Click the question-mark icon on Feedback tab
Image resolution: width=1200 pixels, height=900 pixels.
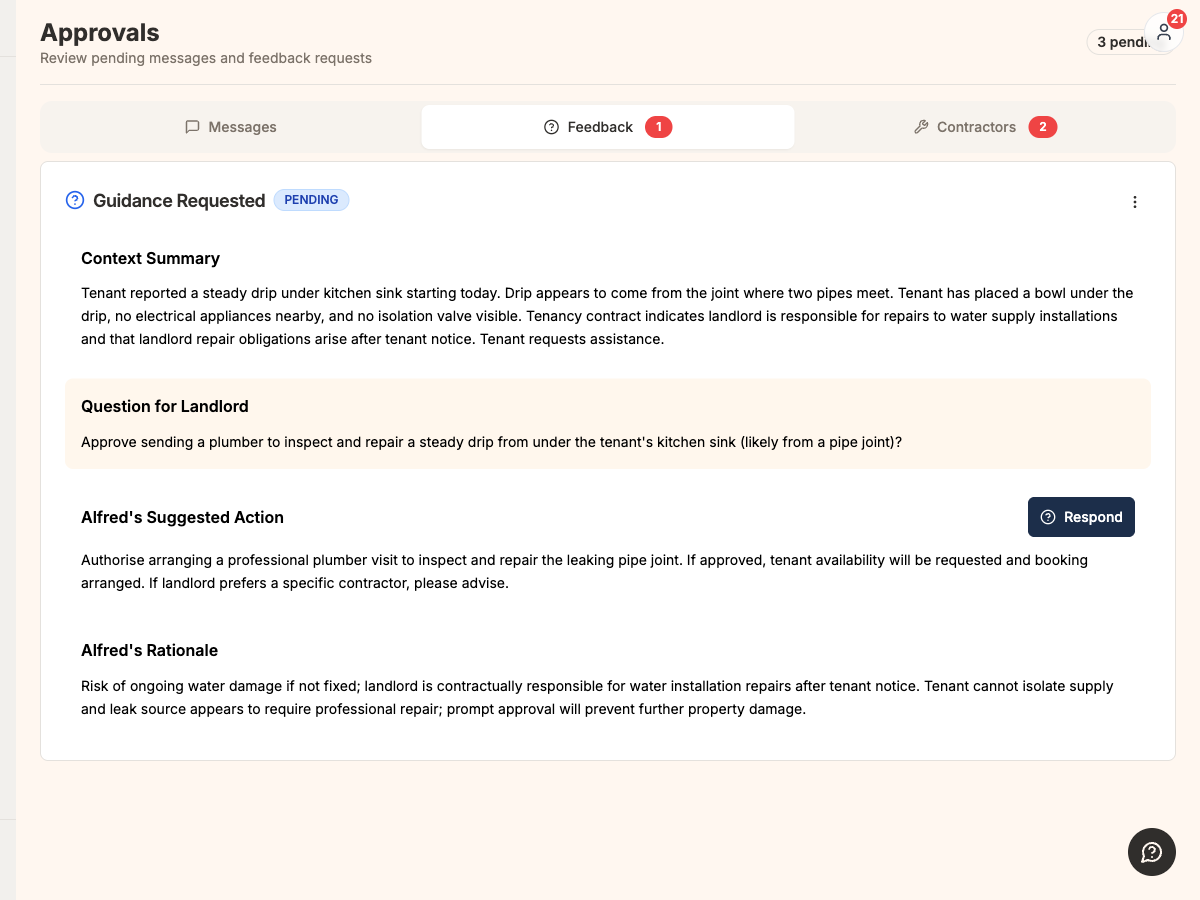pyautogui.click(x=551, y=127)
